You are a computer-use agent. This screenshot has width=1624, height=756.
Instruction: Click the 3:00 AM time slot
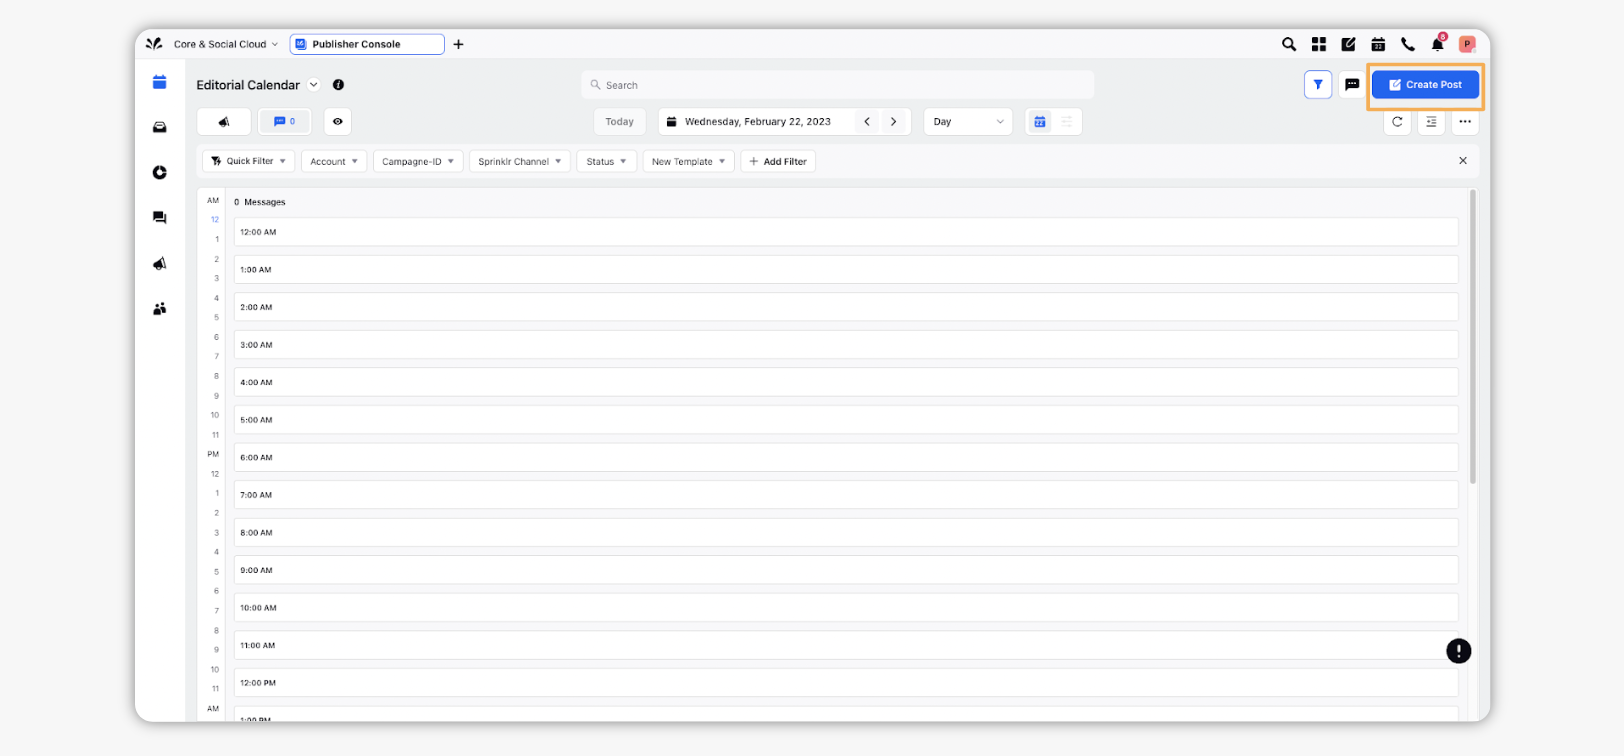coord(846,344)
